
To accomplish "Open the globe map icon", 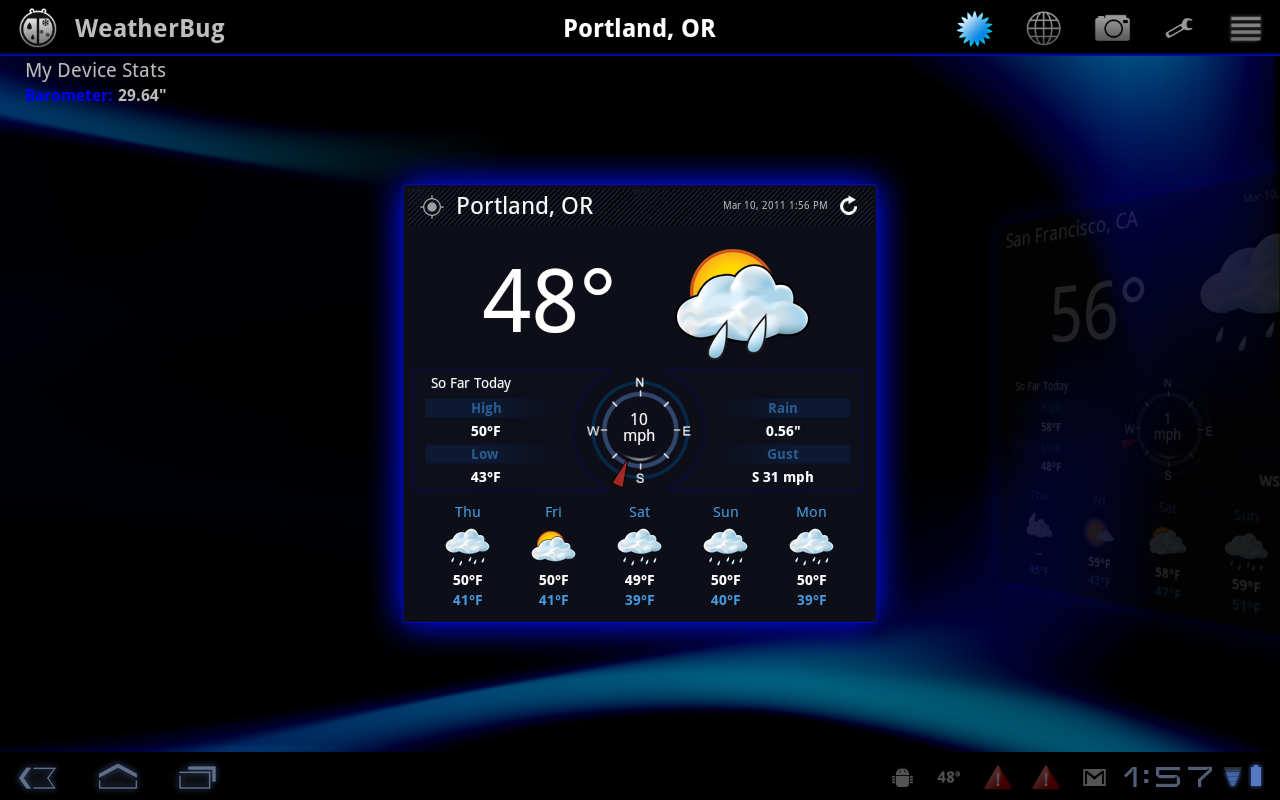I will [x=1043, y=29].
